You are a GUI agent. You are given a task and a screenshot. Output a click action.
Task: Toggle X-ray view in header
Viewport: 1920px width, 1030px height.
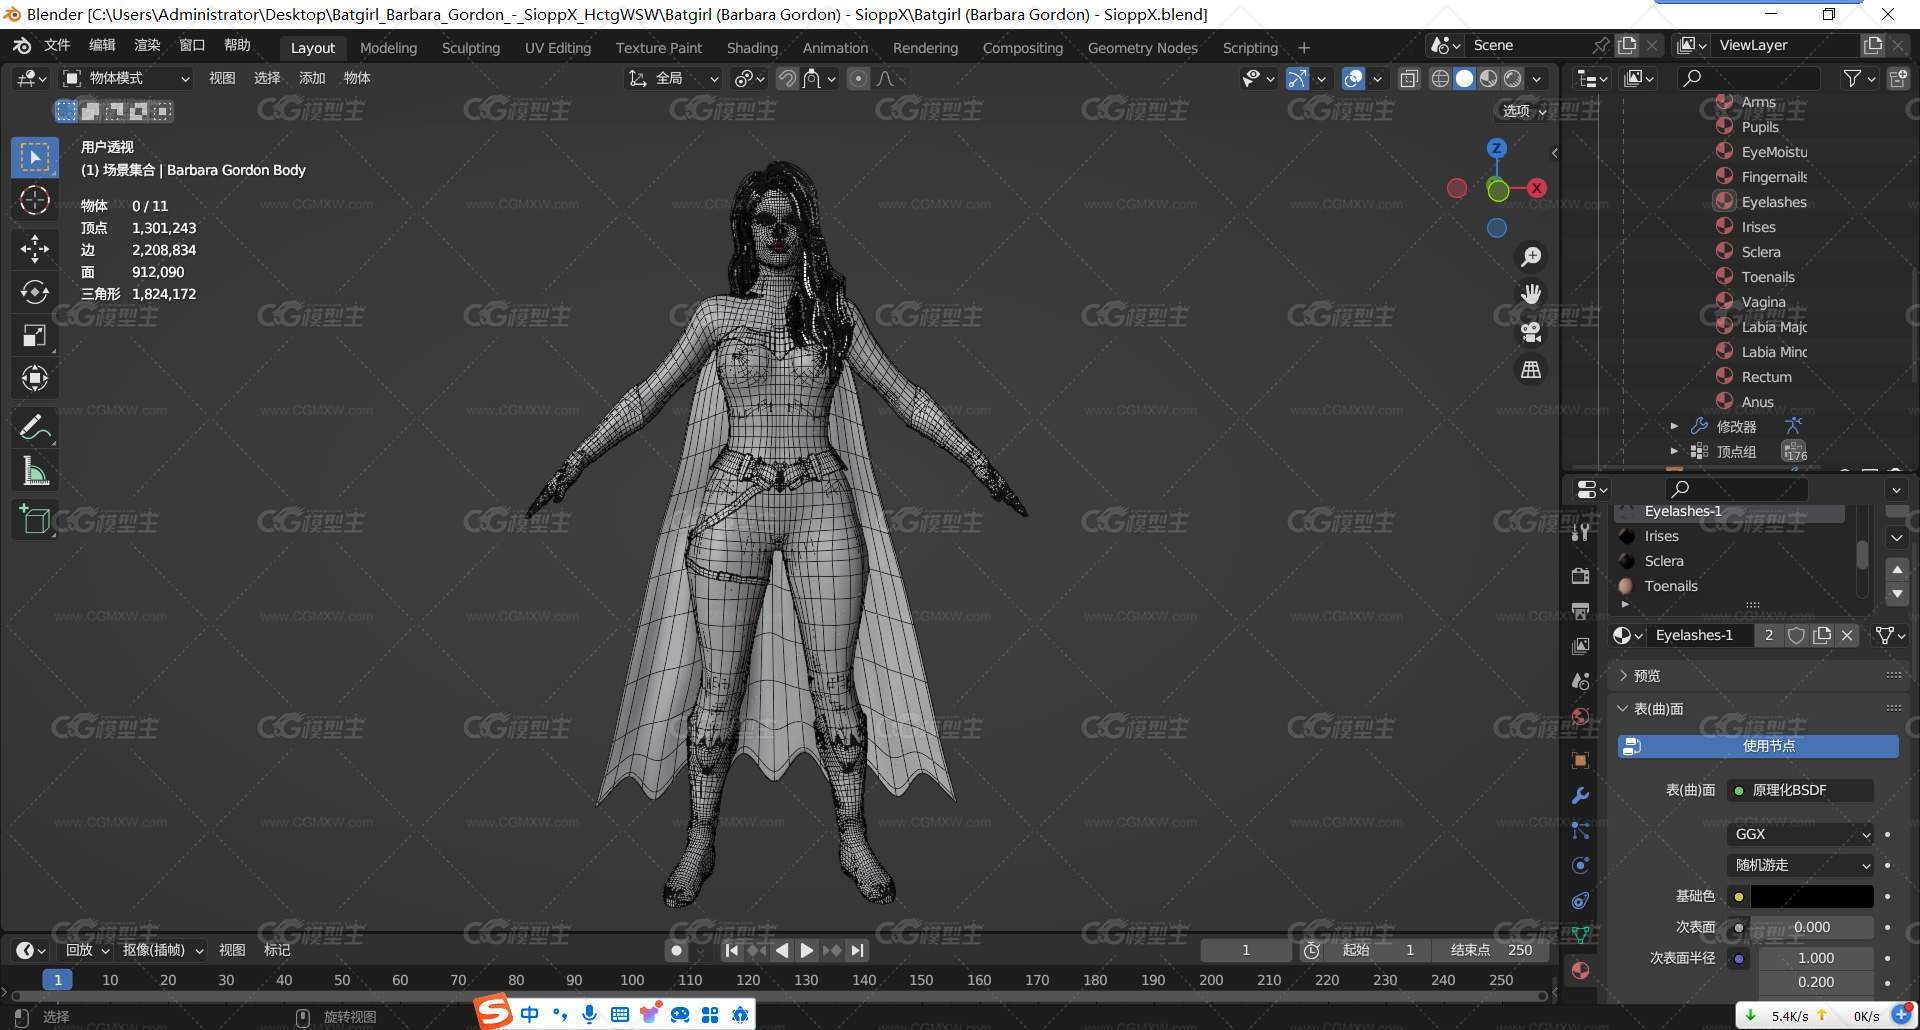1409,78
